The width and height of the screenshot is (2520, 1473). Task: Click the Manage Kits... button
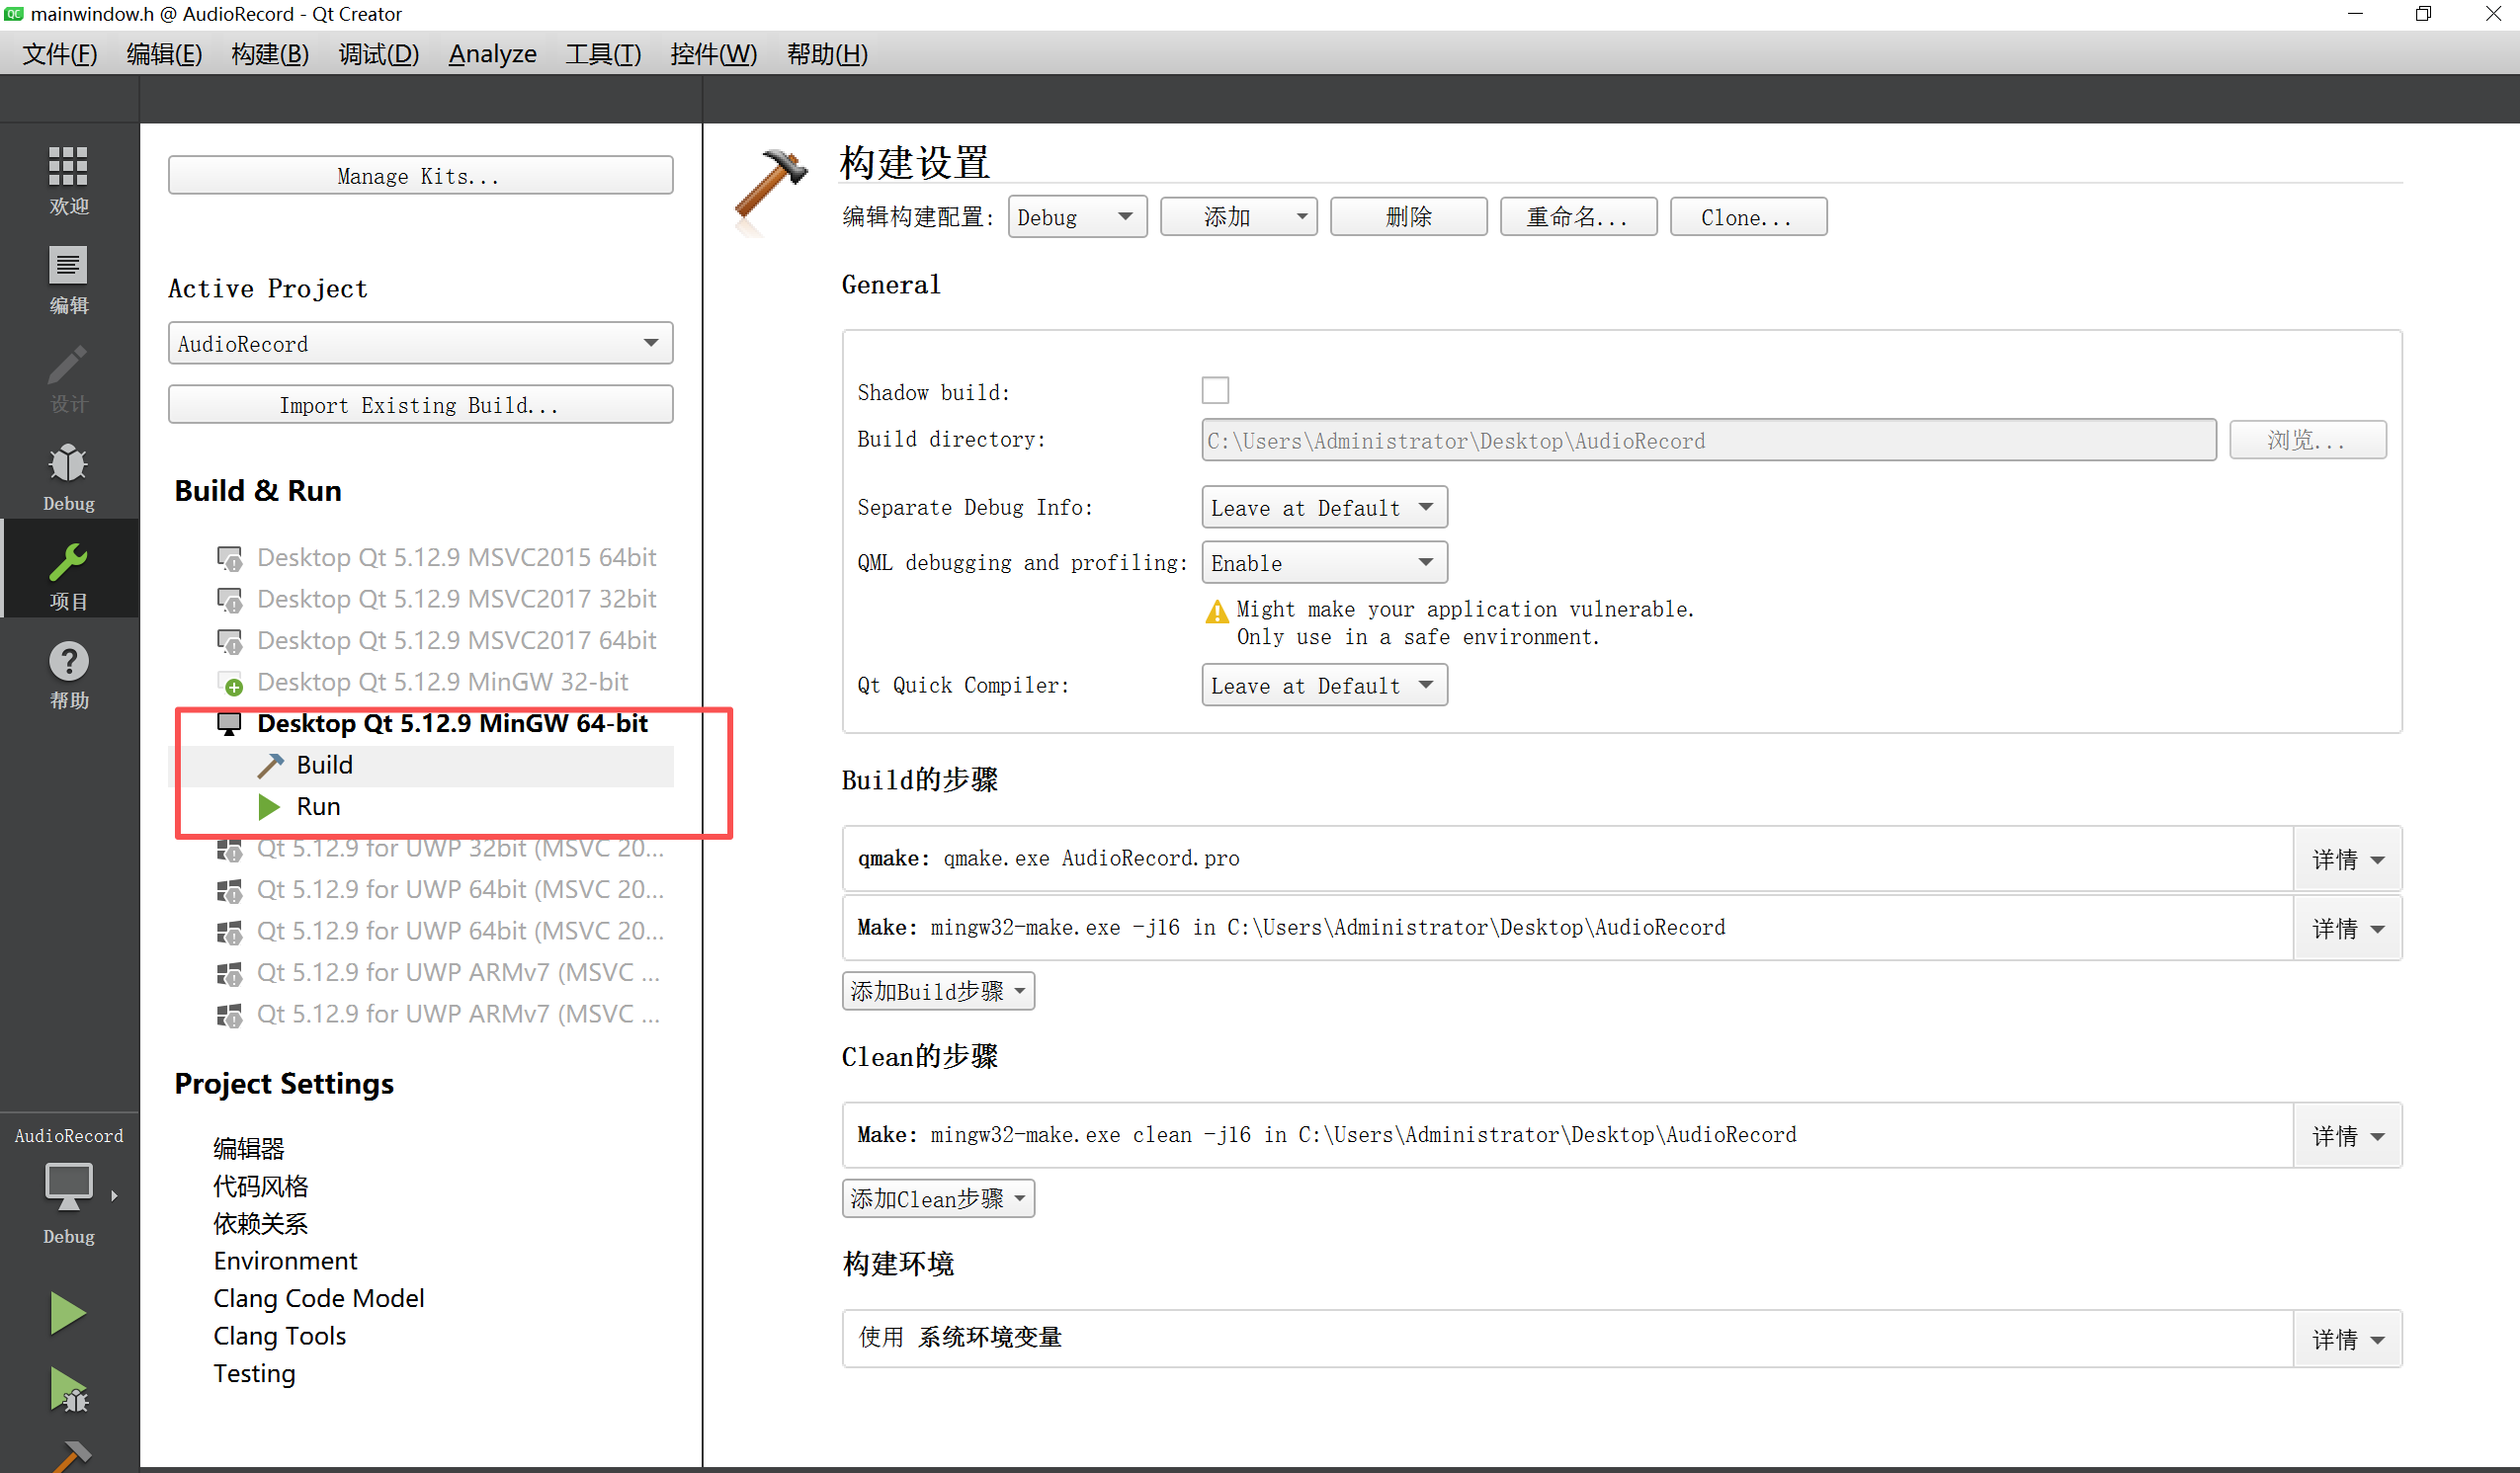pos(420,176)
